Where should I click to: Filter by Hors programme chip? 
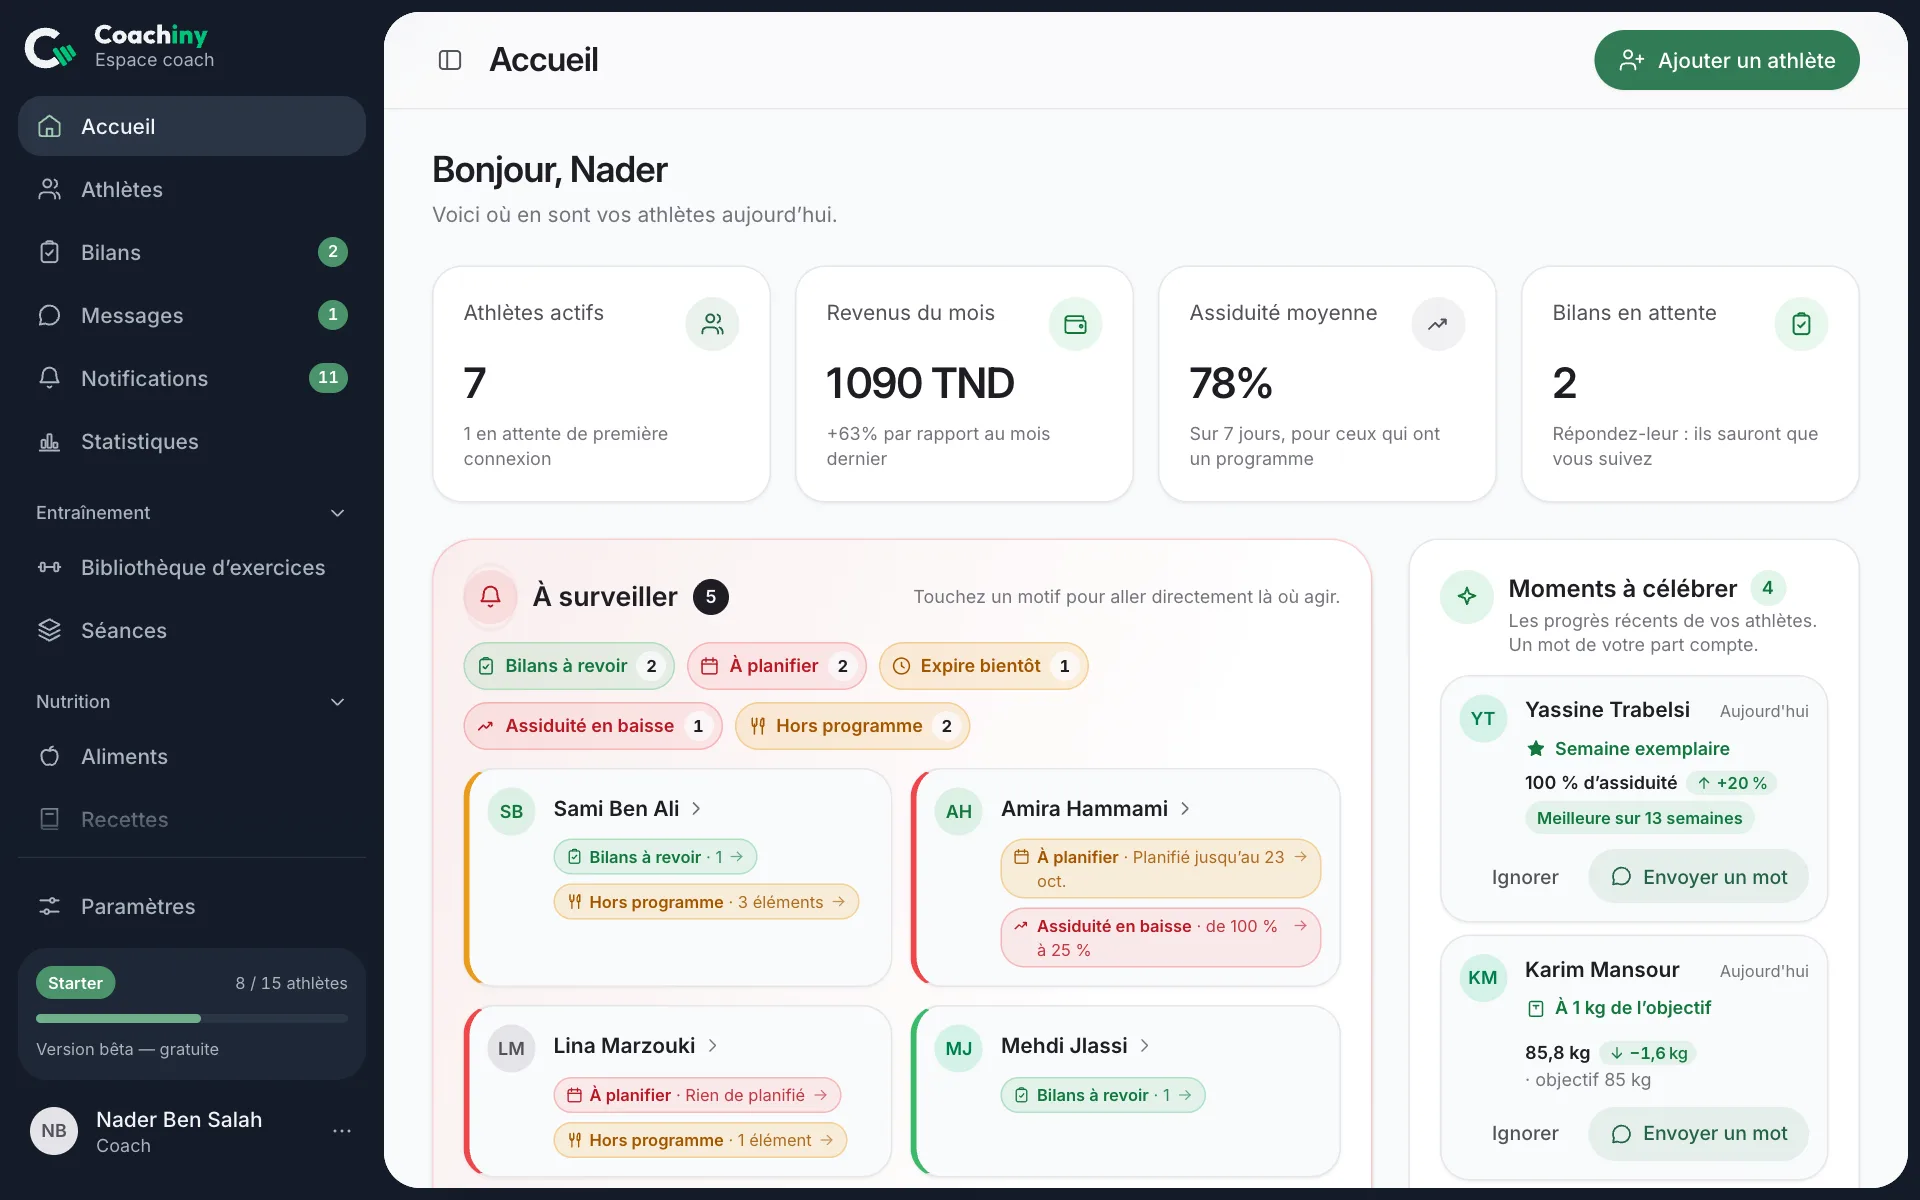tap(852, 726)
